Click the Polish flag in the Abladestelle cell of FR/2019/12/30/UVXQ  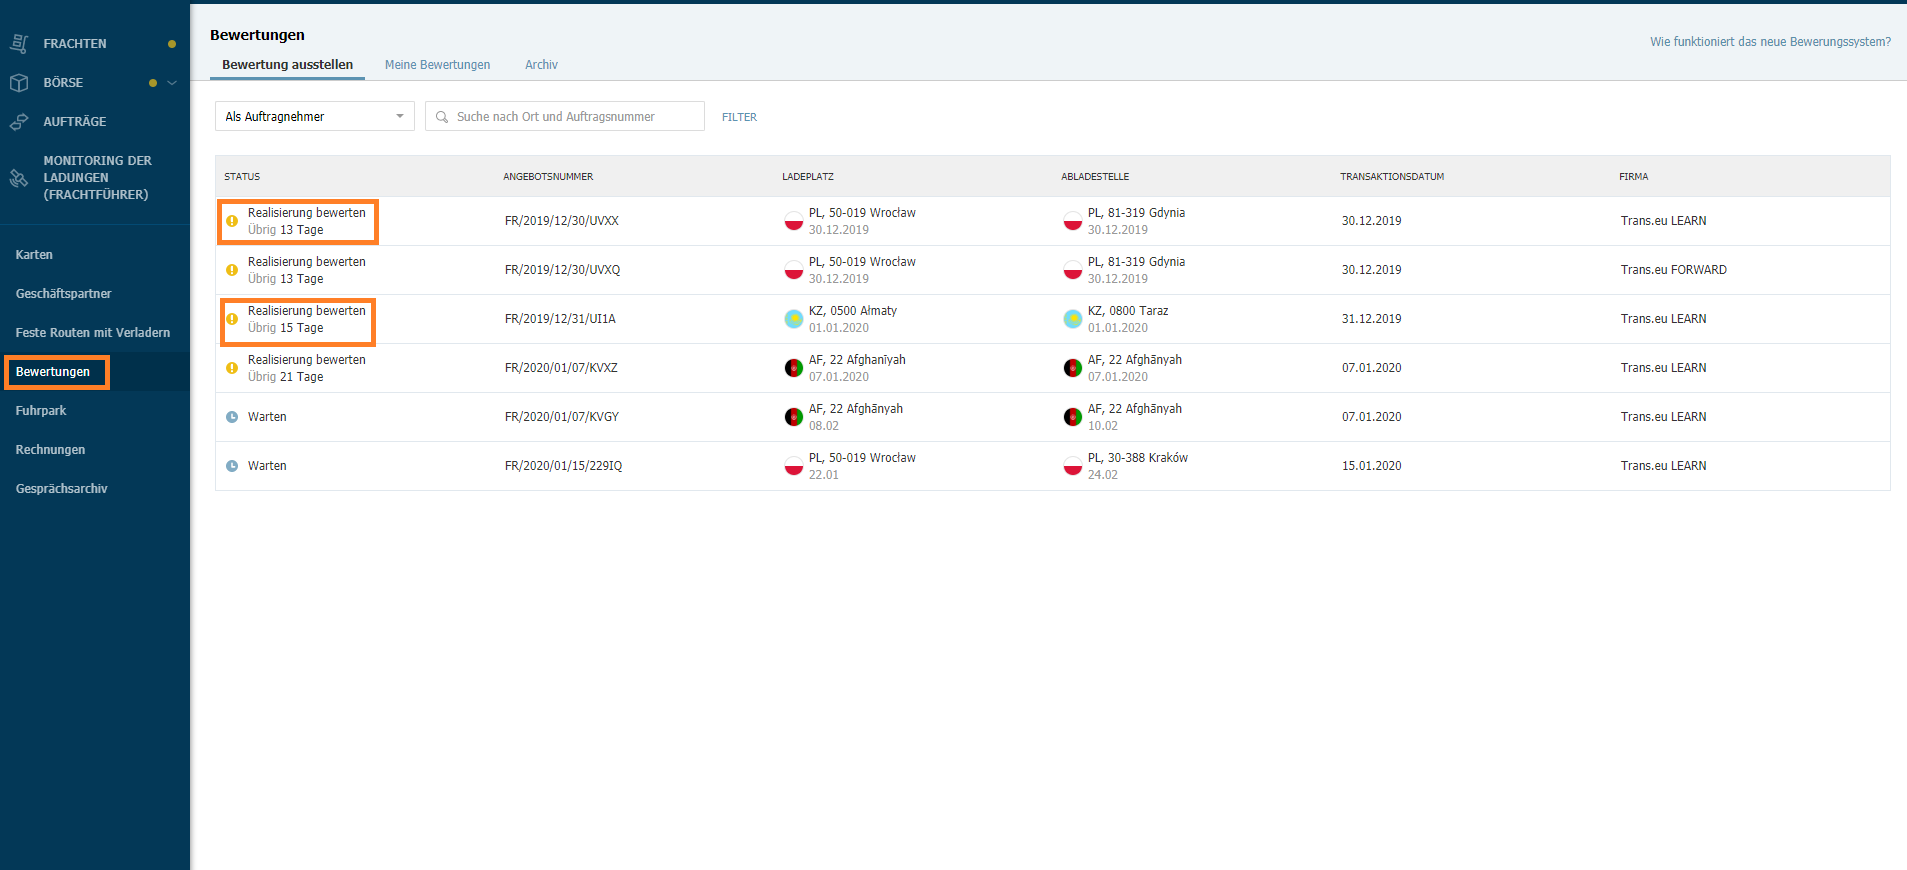(x=1073, y=270)
